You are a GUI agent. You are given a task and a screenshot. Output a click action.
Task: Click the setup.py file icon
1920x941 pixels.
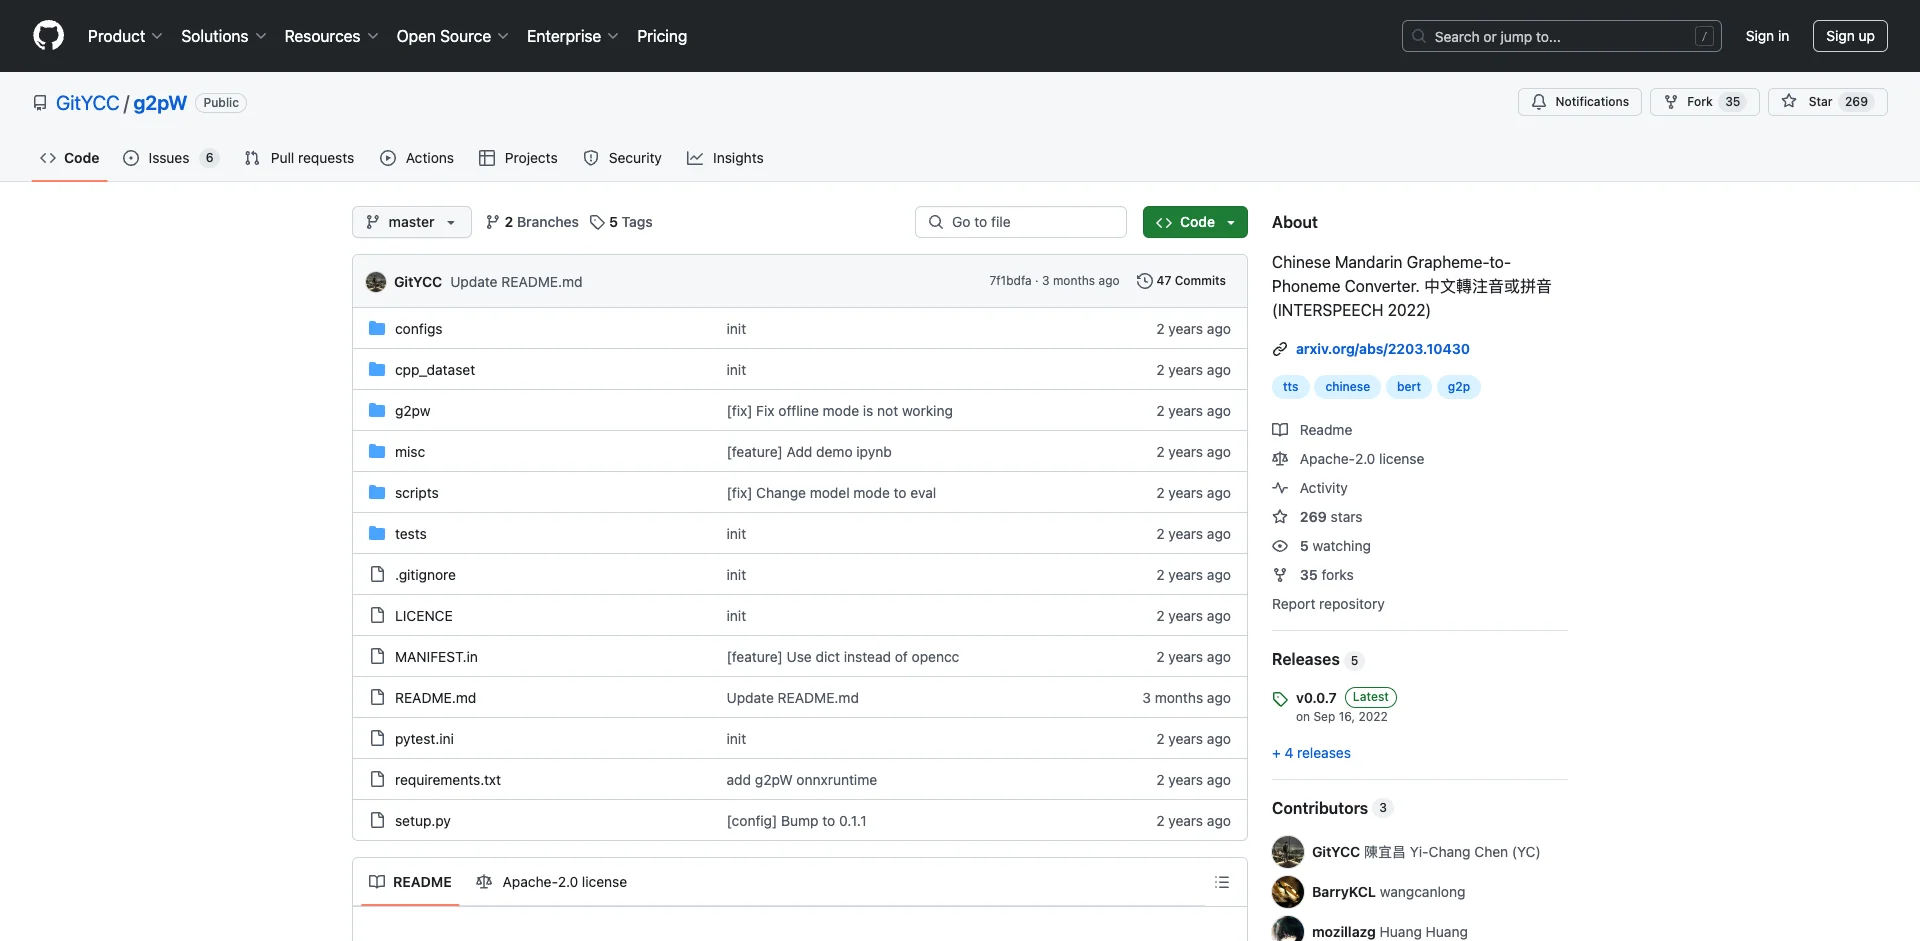[x=377, y=821]
